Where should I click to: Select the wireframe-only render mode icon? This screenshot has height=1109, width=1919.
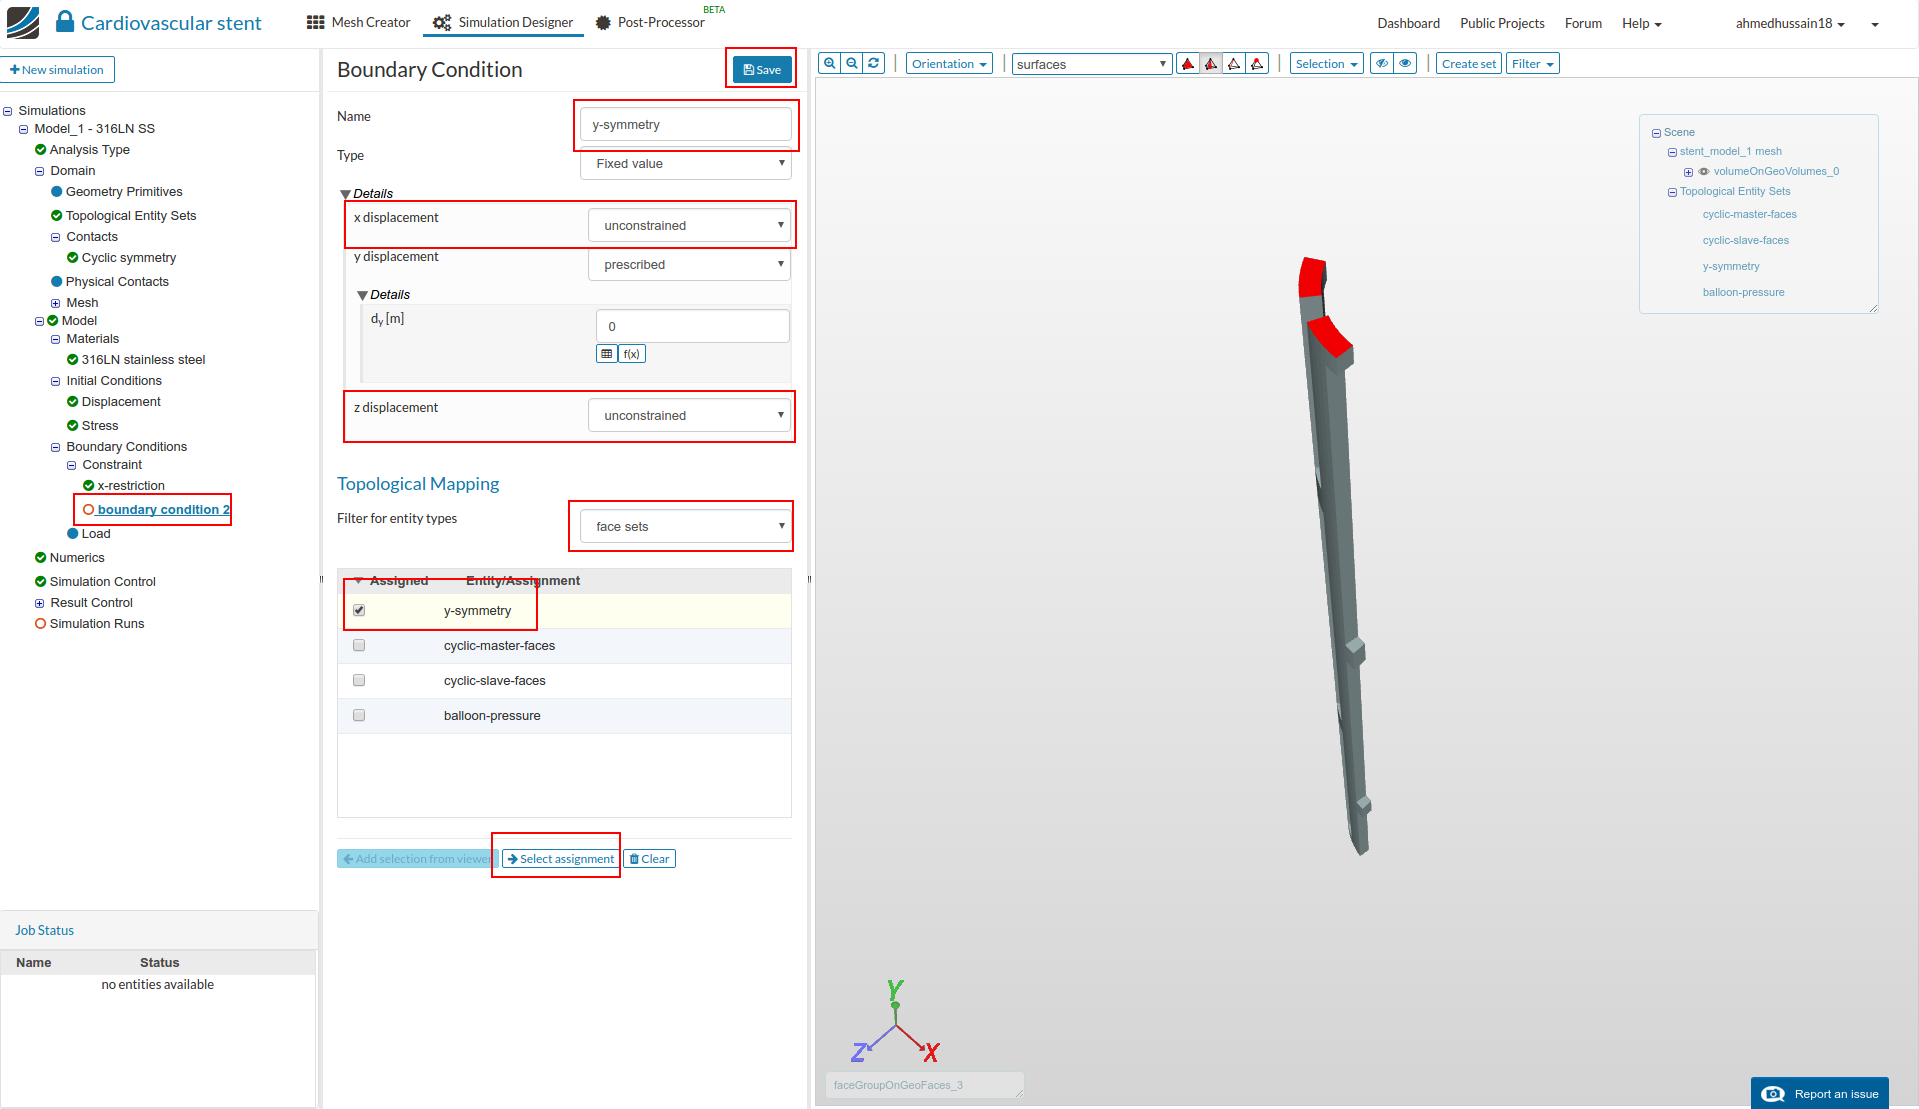click(1234, 62)
